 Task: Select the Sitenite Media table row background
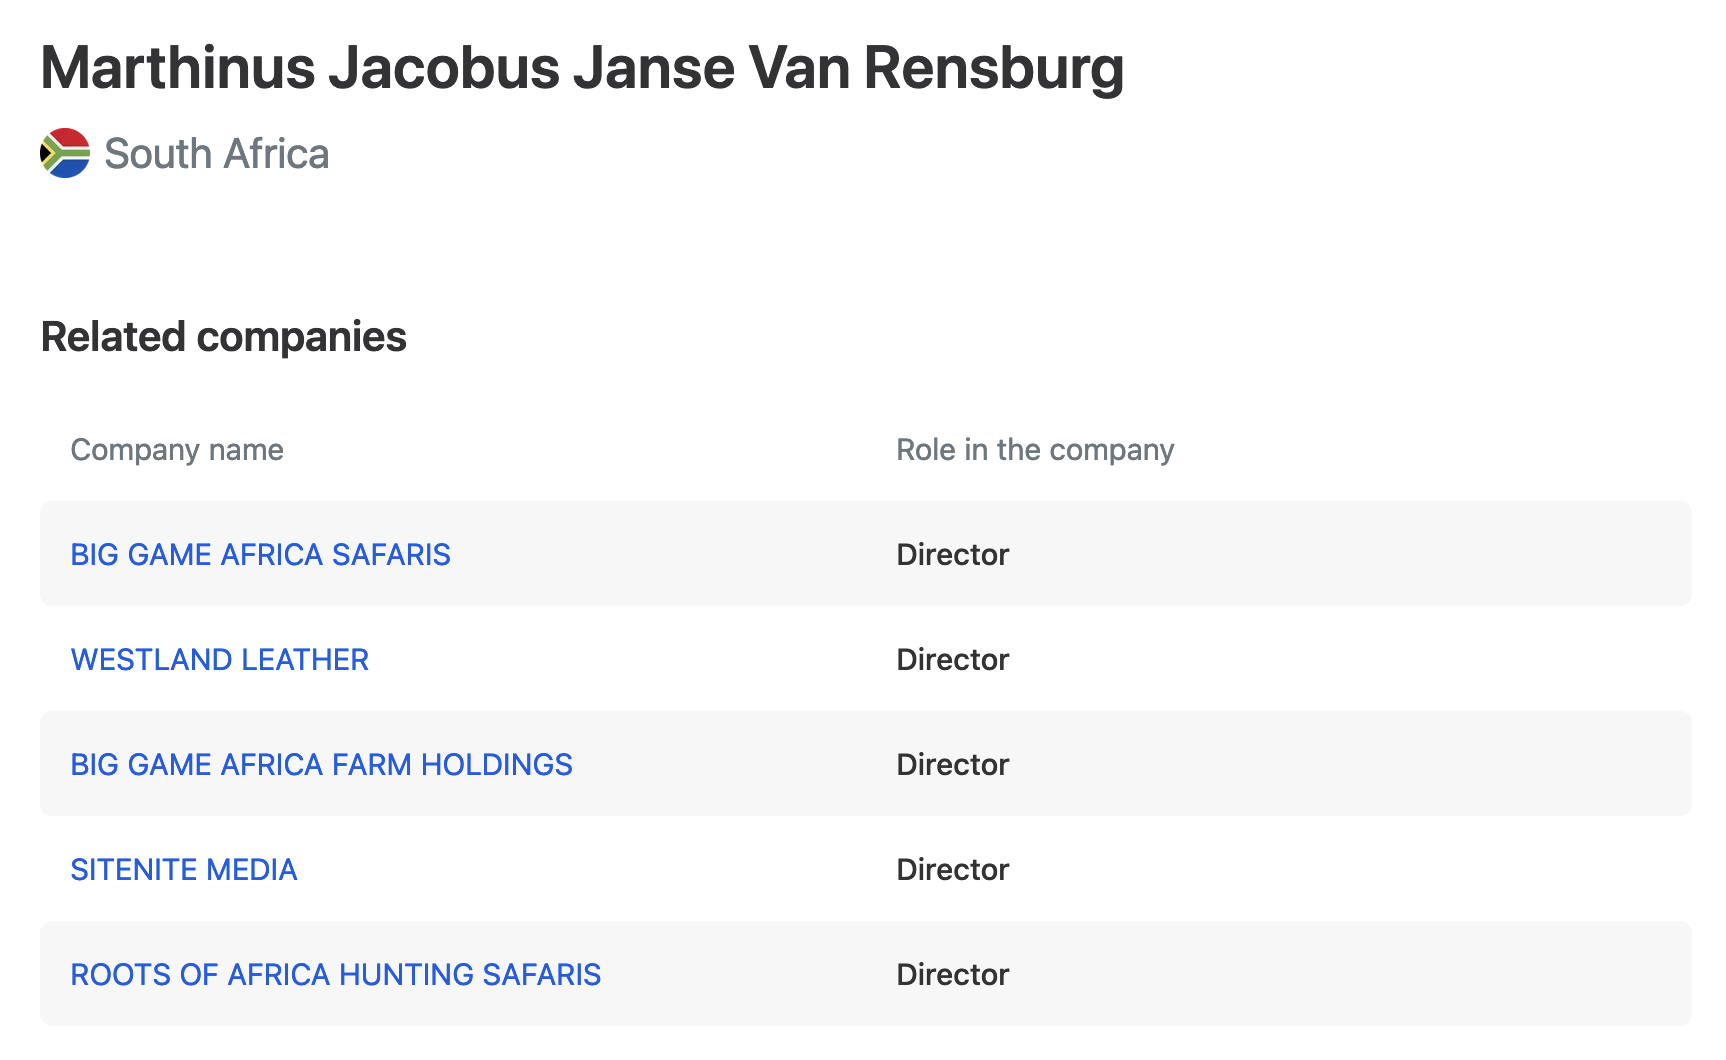tap(866, 869)
